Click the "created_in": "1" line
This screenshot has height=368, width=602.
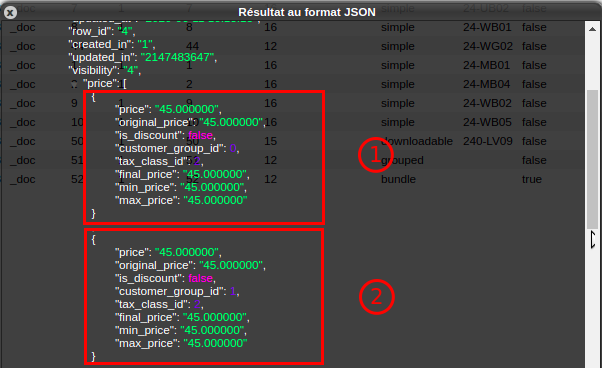pos(112,44)
